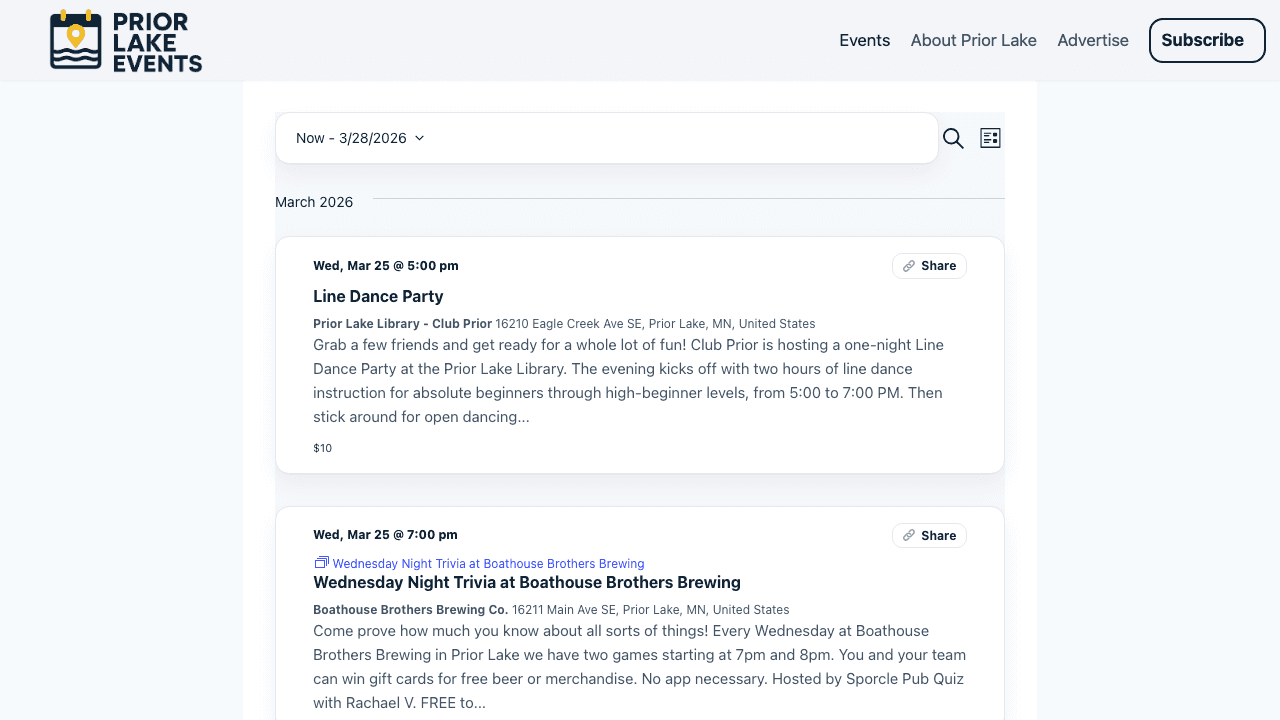The width and height of the screenshot is (1280, 720).
Task: Expand the Now - 3/28/2026 date dropdown
Action: pyautogui.click(x=360, y=138)
